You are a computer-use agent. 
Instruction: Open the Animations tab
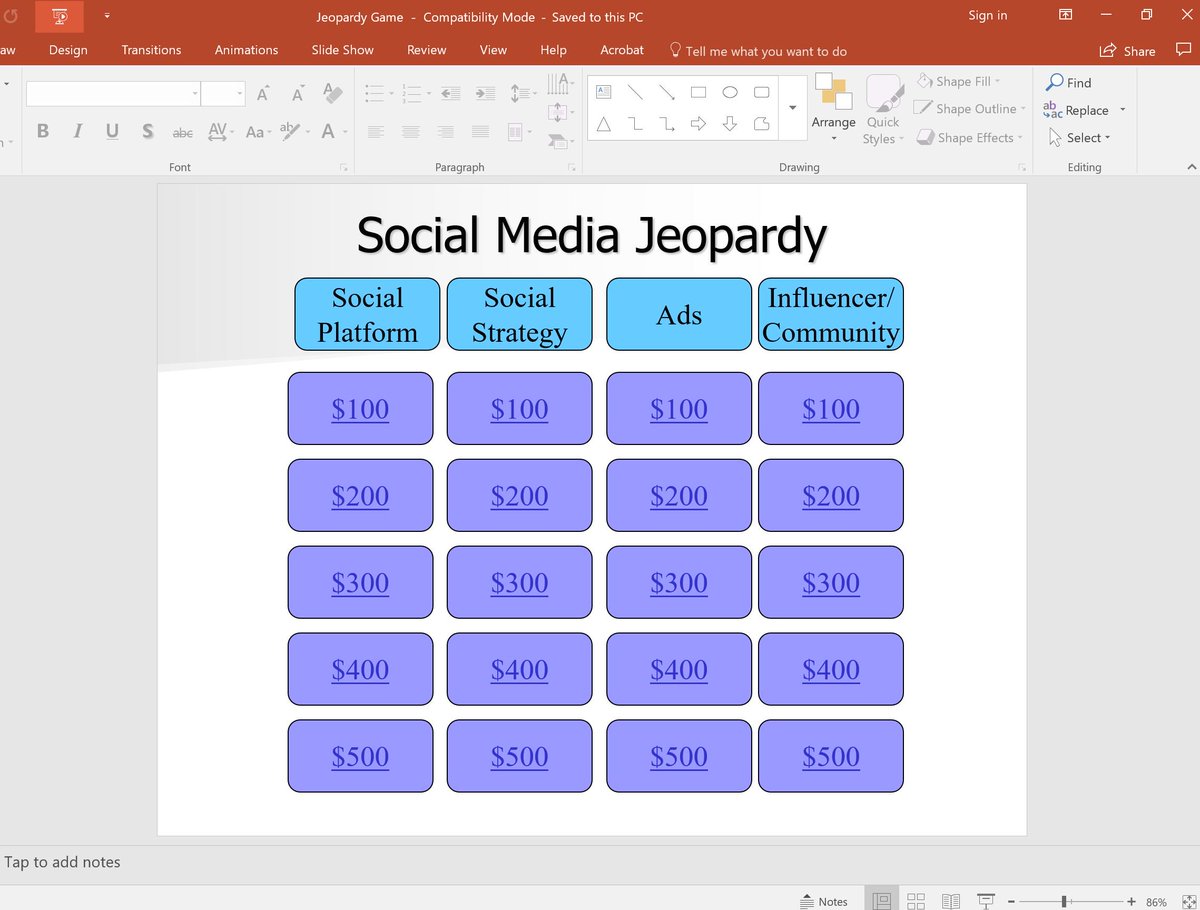tap(246, 50)
